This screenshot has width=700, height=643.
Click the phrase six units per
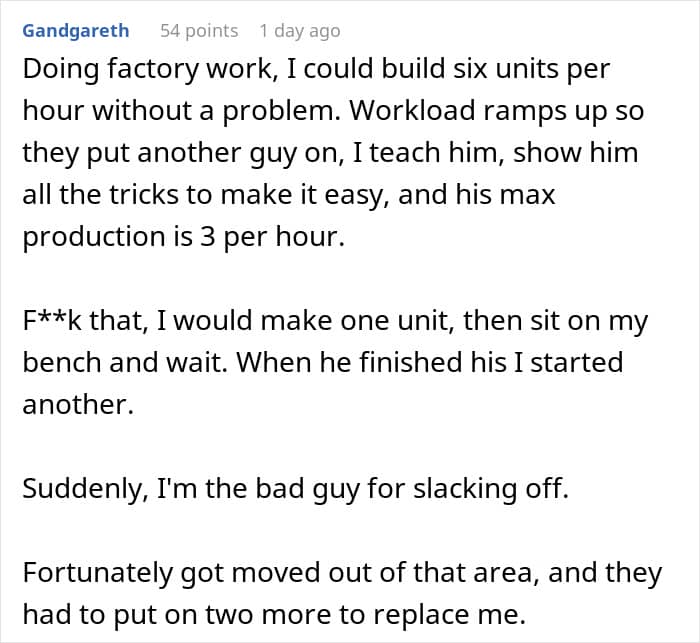point(532,69)
